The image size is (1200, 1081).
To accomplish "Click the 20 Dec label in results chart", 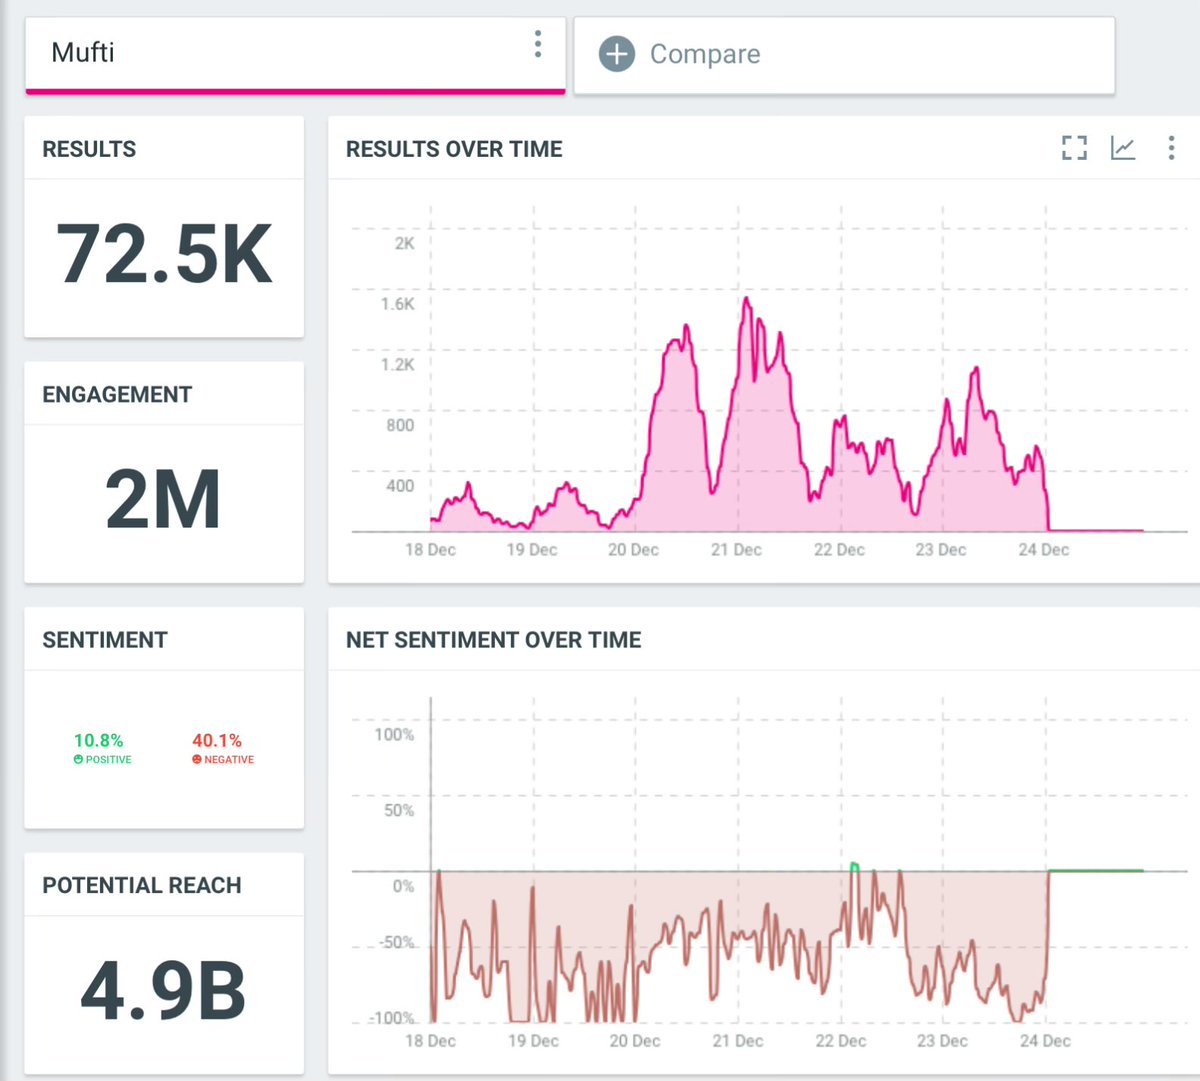I will pyautogui.click(x=634, y=550).
